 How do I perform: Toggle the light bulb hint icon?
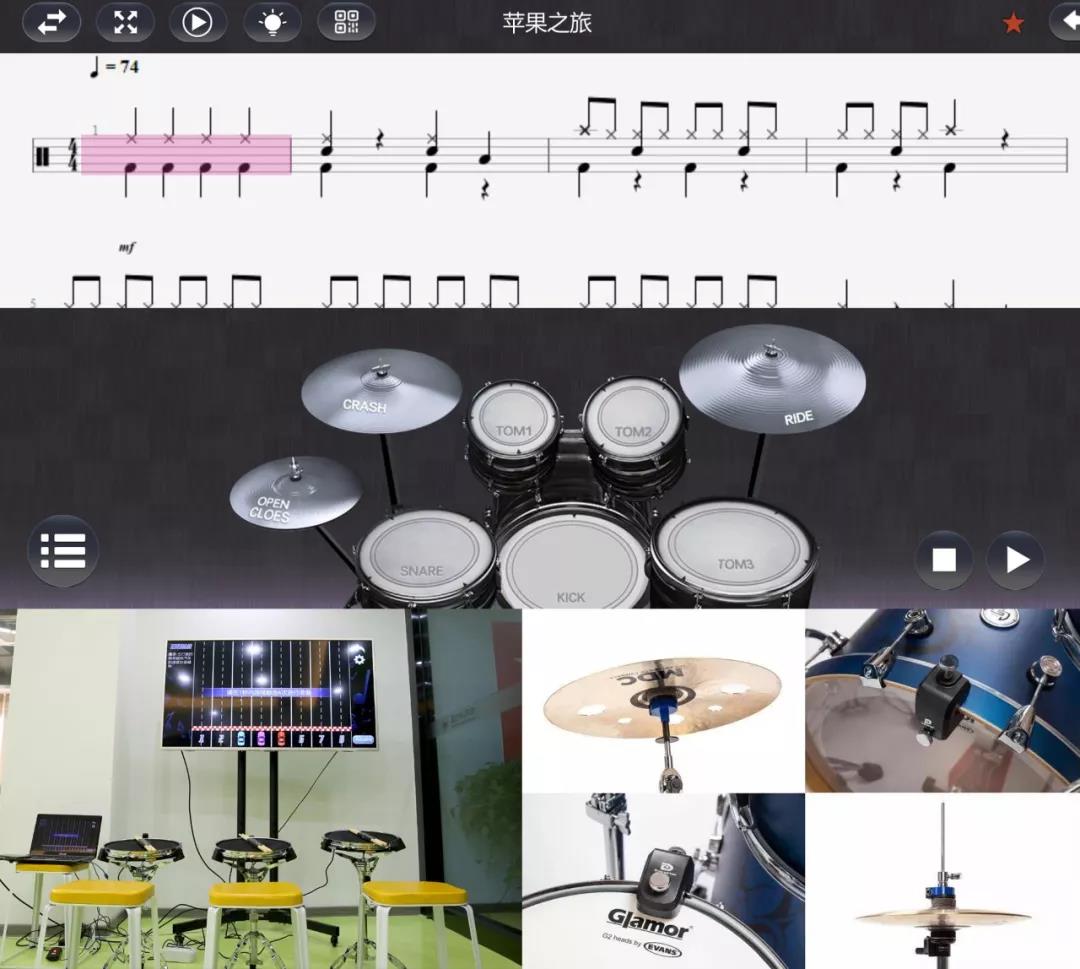(x=273, y=22)
